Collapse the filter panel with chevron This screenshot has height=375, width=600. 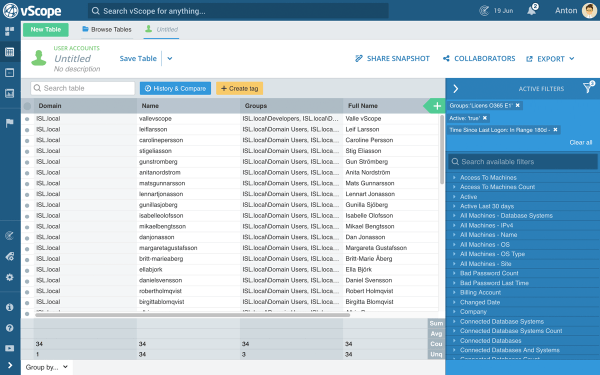click(456, 89)
